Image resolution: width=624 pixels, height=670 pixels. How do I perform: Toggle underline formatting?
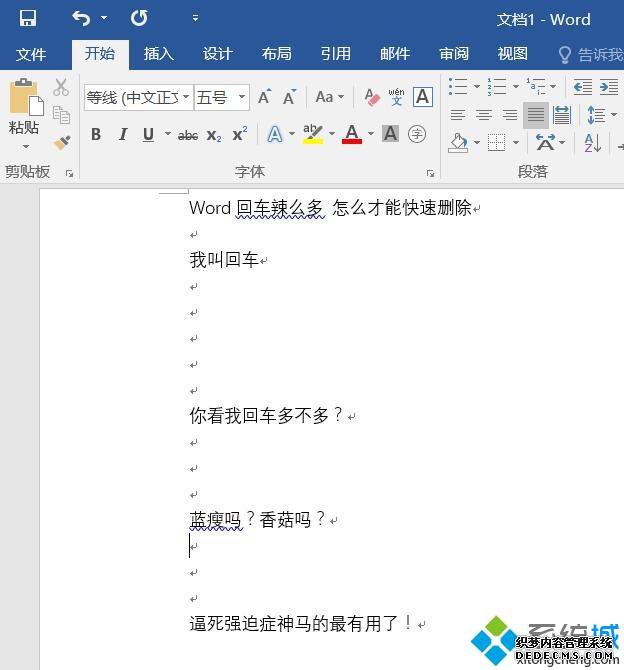point(148,135)
